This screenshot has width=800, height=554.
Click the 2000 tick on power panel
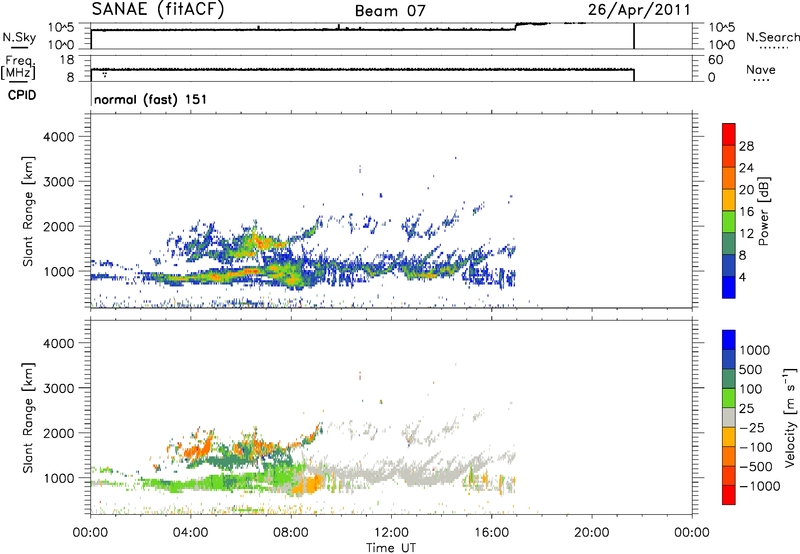[58, 226]
